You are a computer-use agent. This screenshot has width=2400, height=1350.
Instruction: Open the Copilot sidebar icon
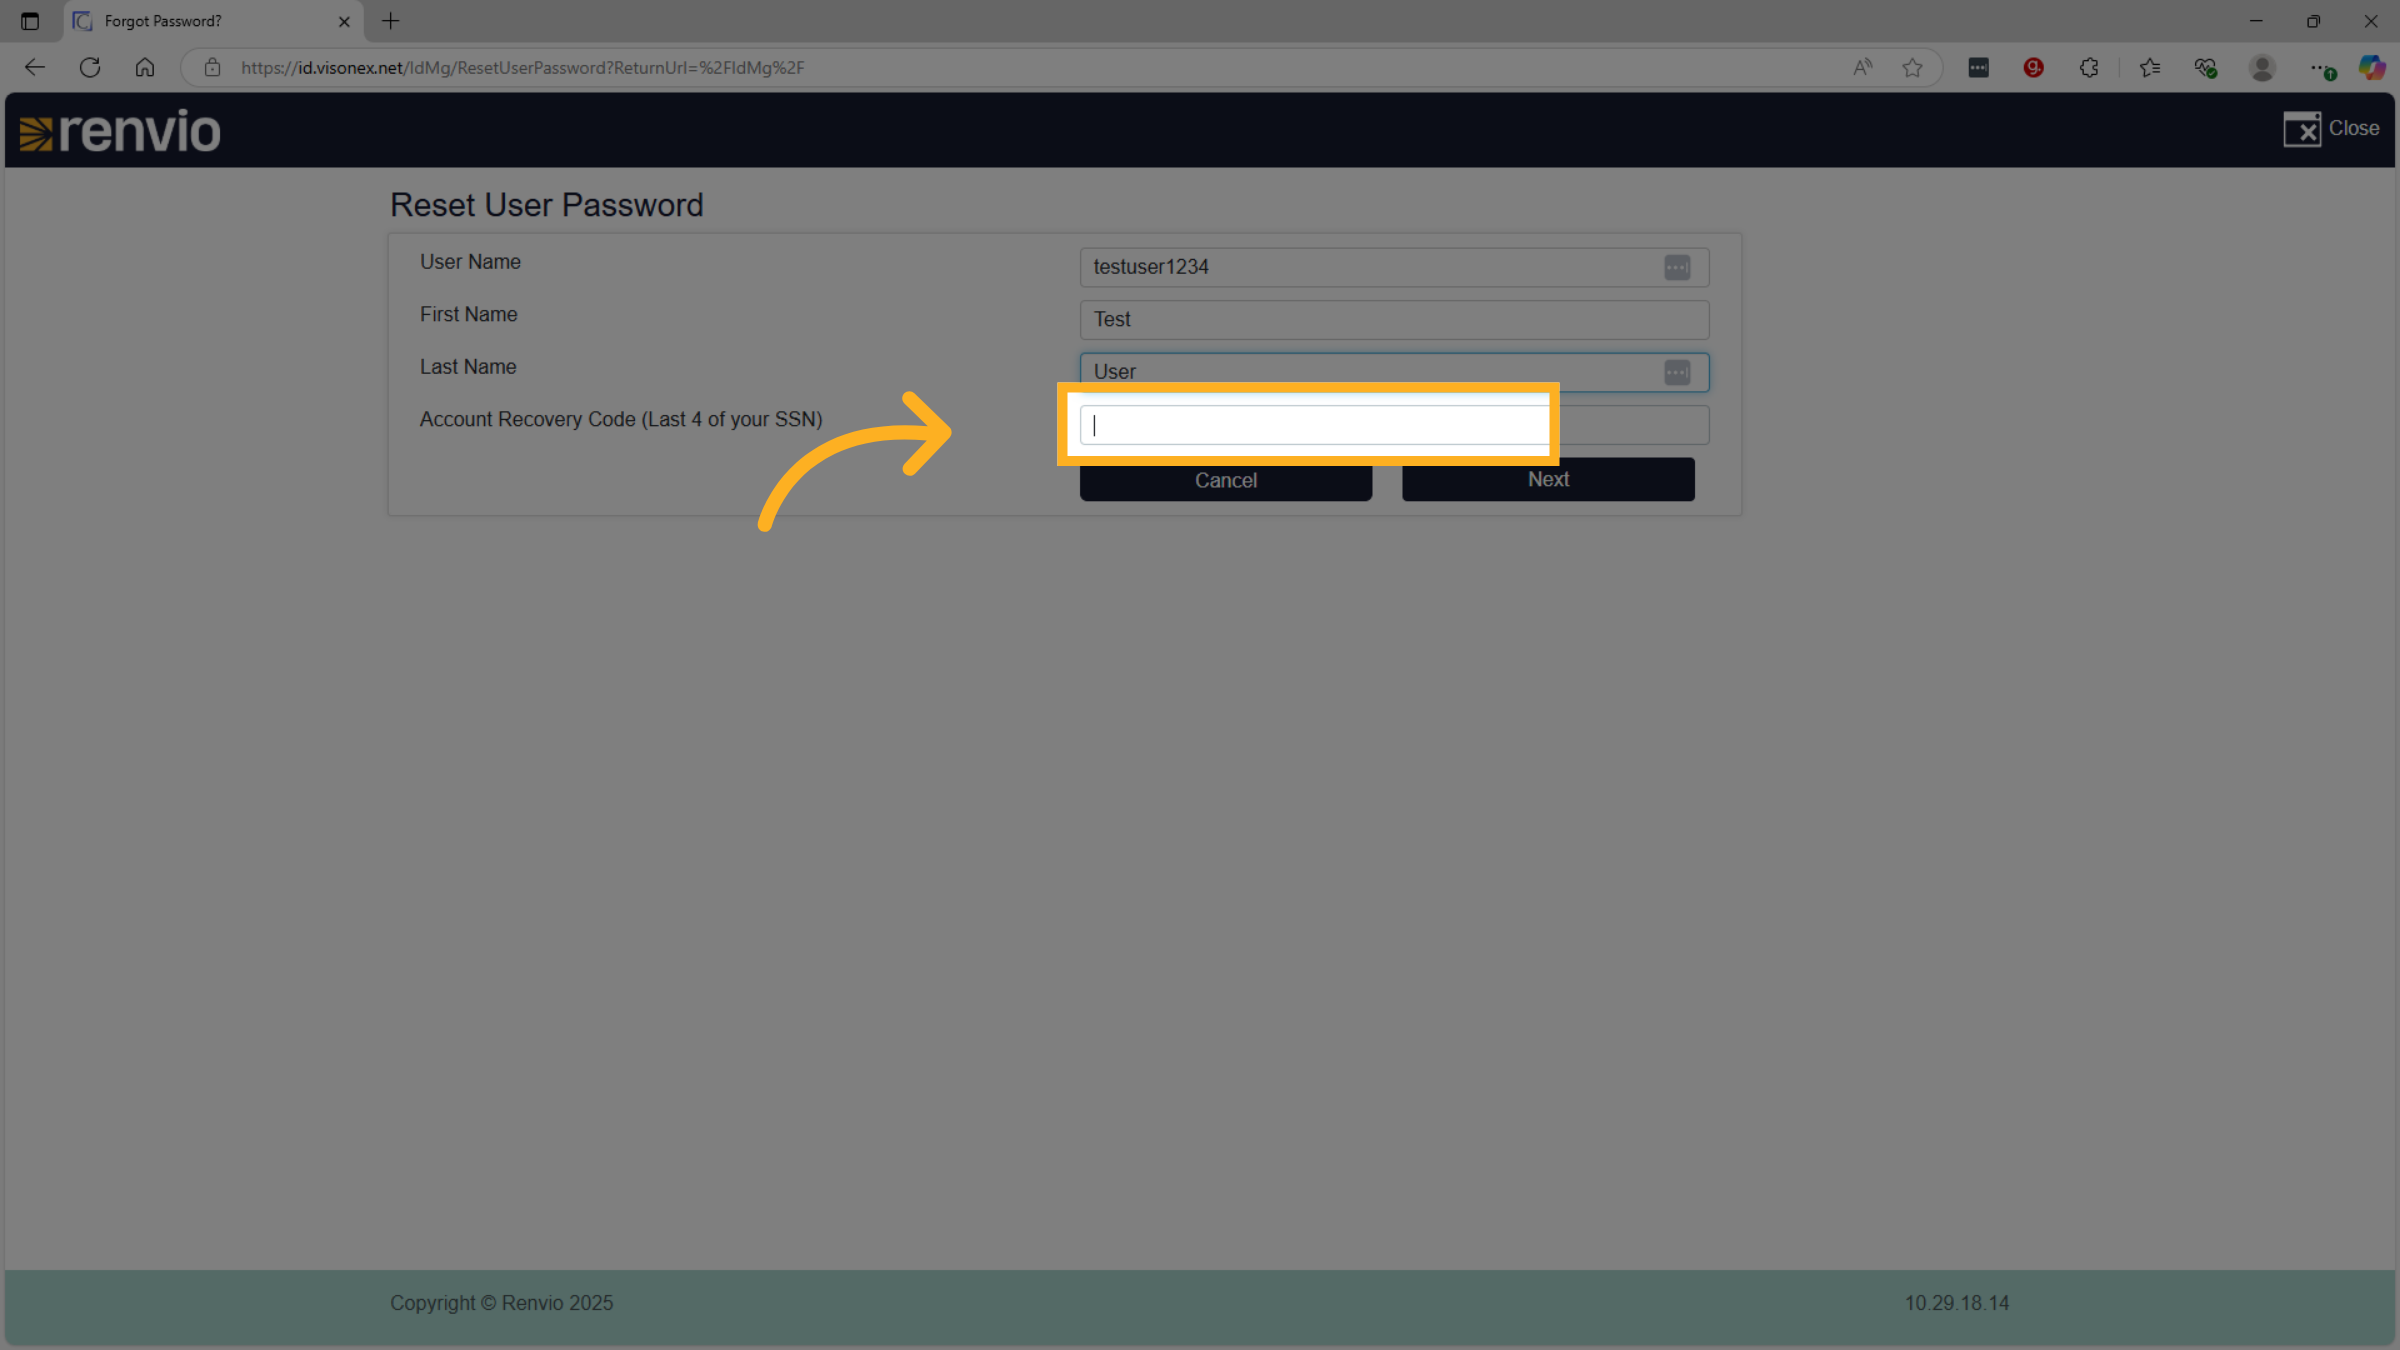[x=2372, y=67]
